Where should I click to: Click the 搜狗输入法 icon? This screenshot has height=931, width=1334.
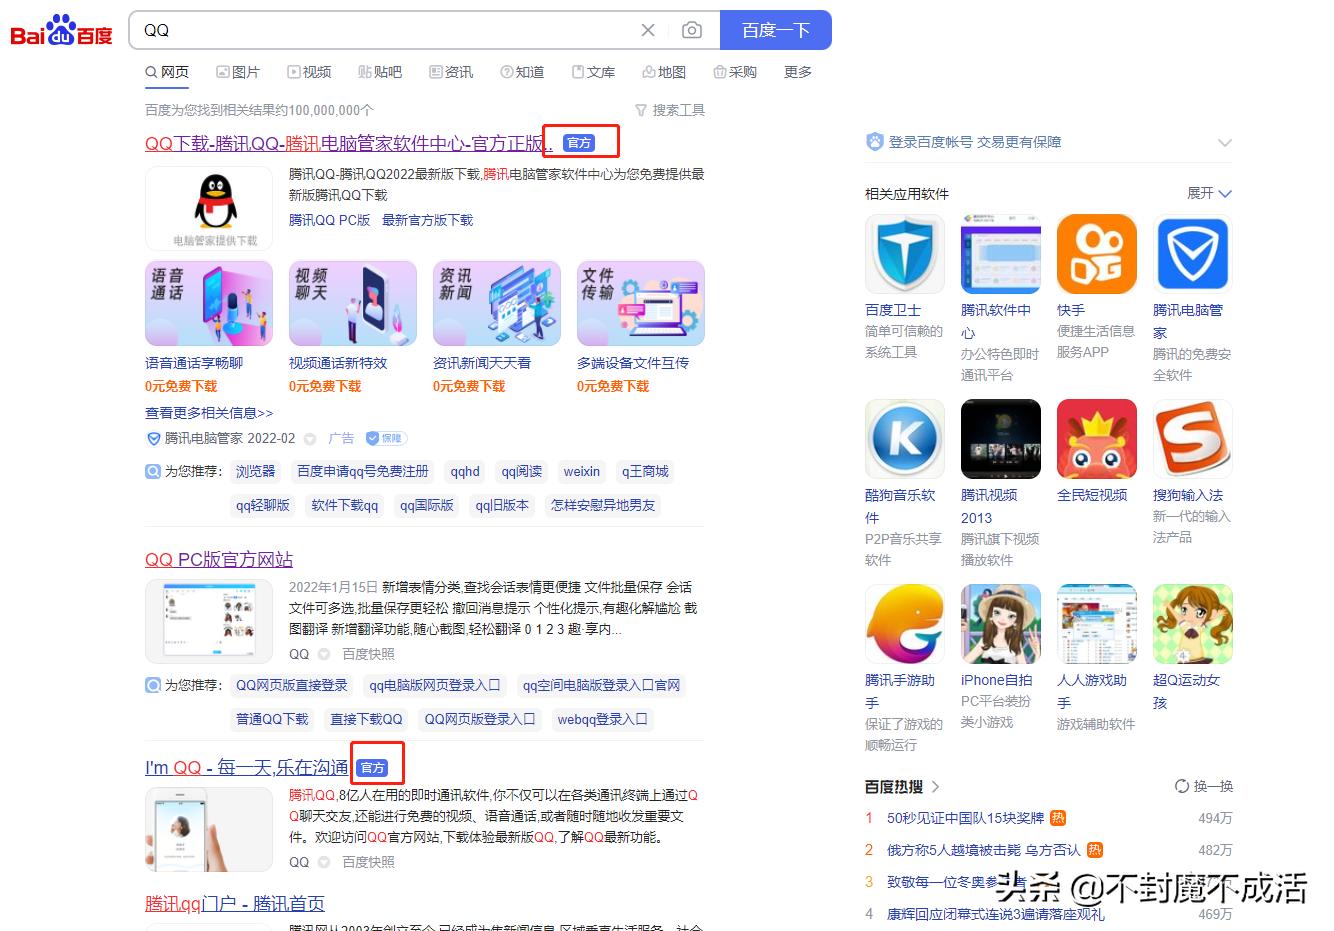click(x=1192, y=438)
